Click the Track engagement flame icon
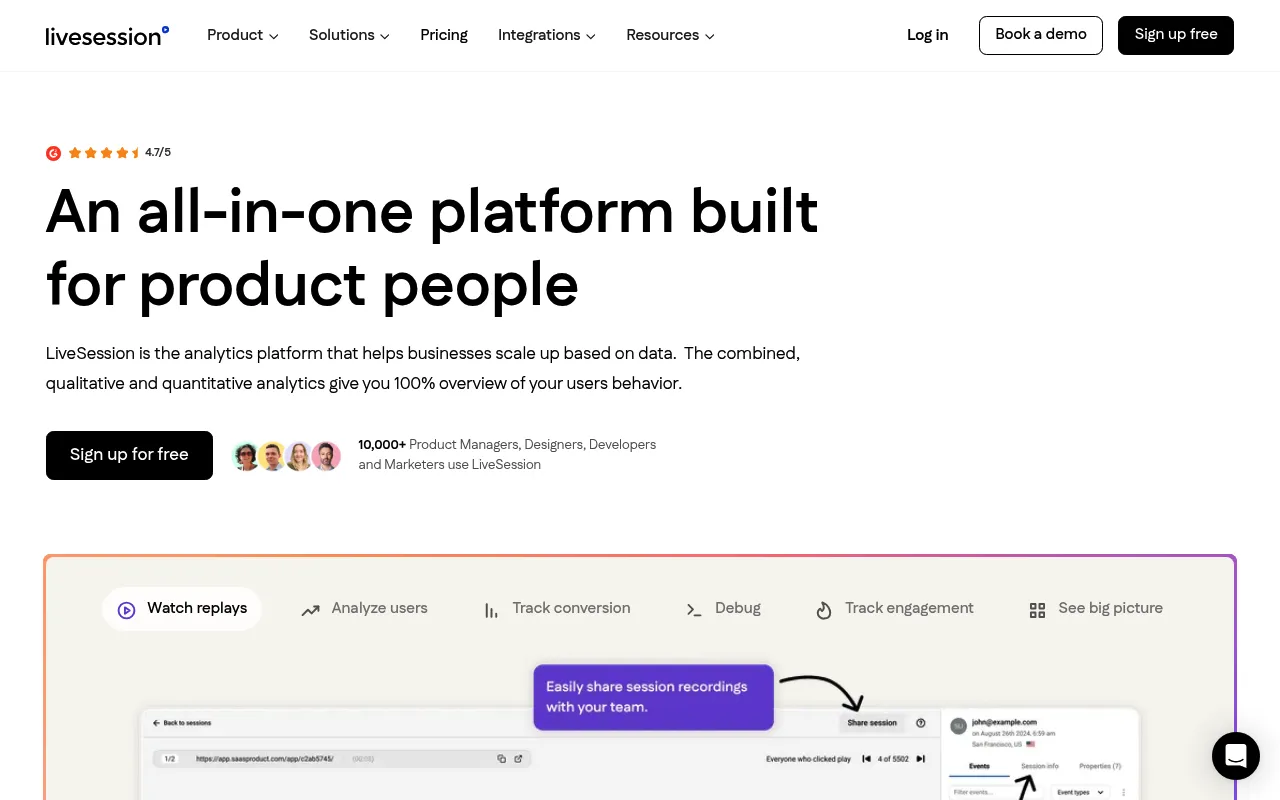The image size is (1280, 800). [x=824, y=610]
